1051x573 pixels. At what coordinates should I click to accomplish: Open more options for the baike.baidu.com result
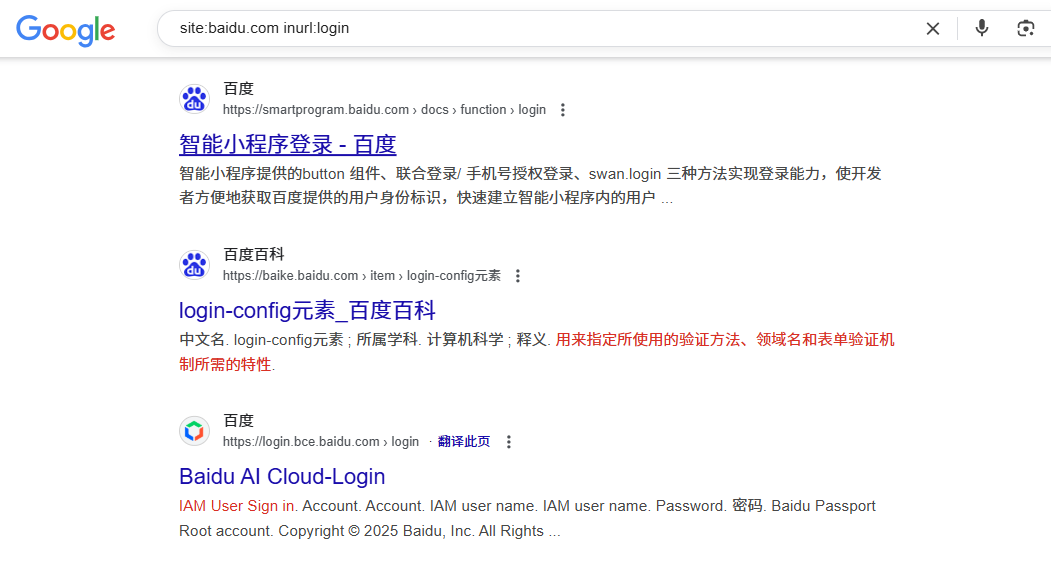pyautogui.click(x=517, y=276)
